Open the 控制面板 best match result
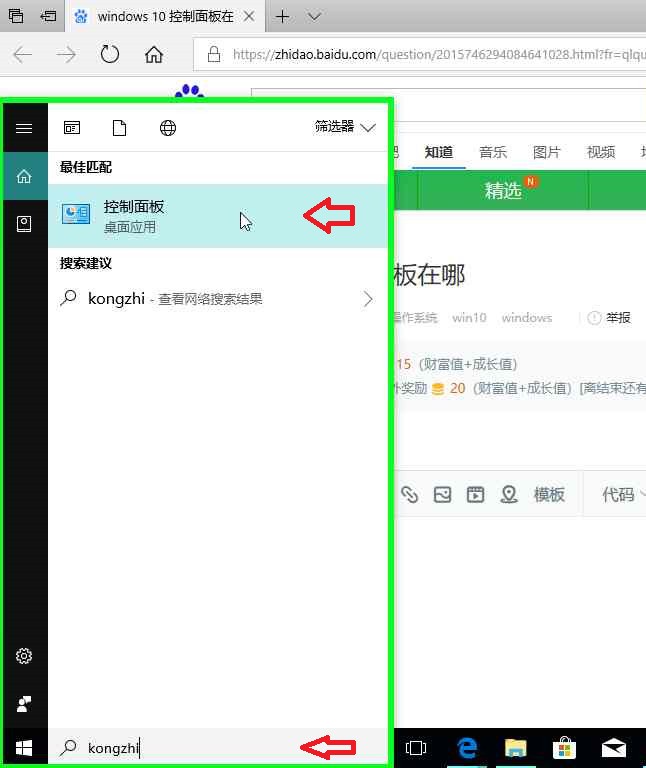Screen dimensions: 646x768 click(x=218, y=216)
